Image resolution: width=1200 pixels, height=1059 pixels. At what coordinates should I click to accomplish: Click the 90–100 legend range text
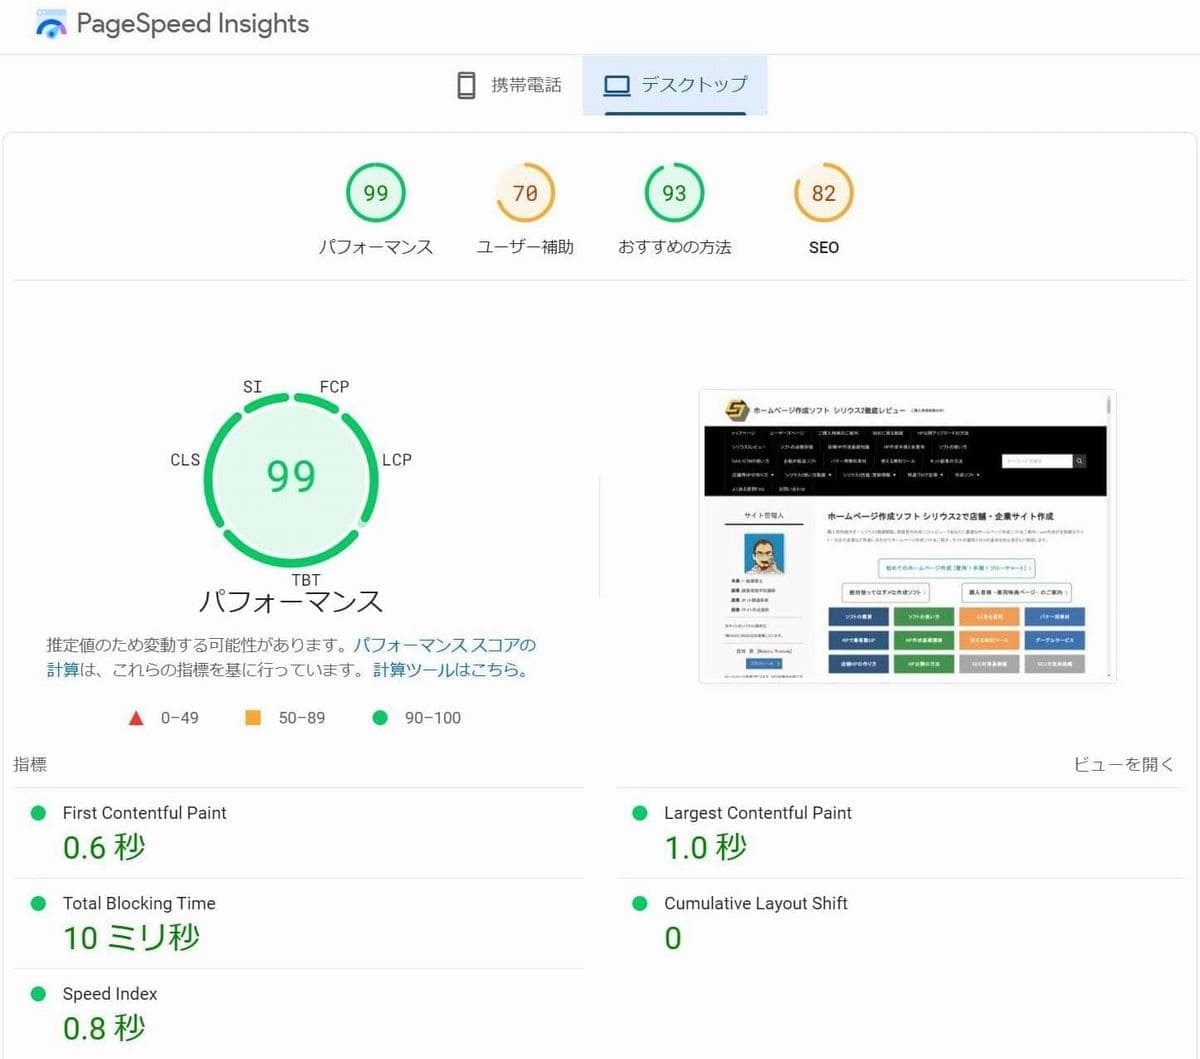tap(433, 718)
